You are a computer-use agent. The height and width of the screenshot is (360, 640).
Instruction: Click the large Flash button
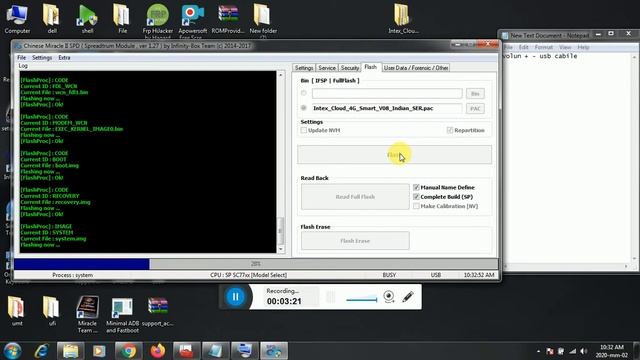[394, 155]
